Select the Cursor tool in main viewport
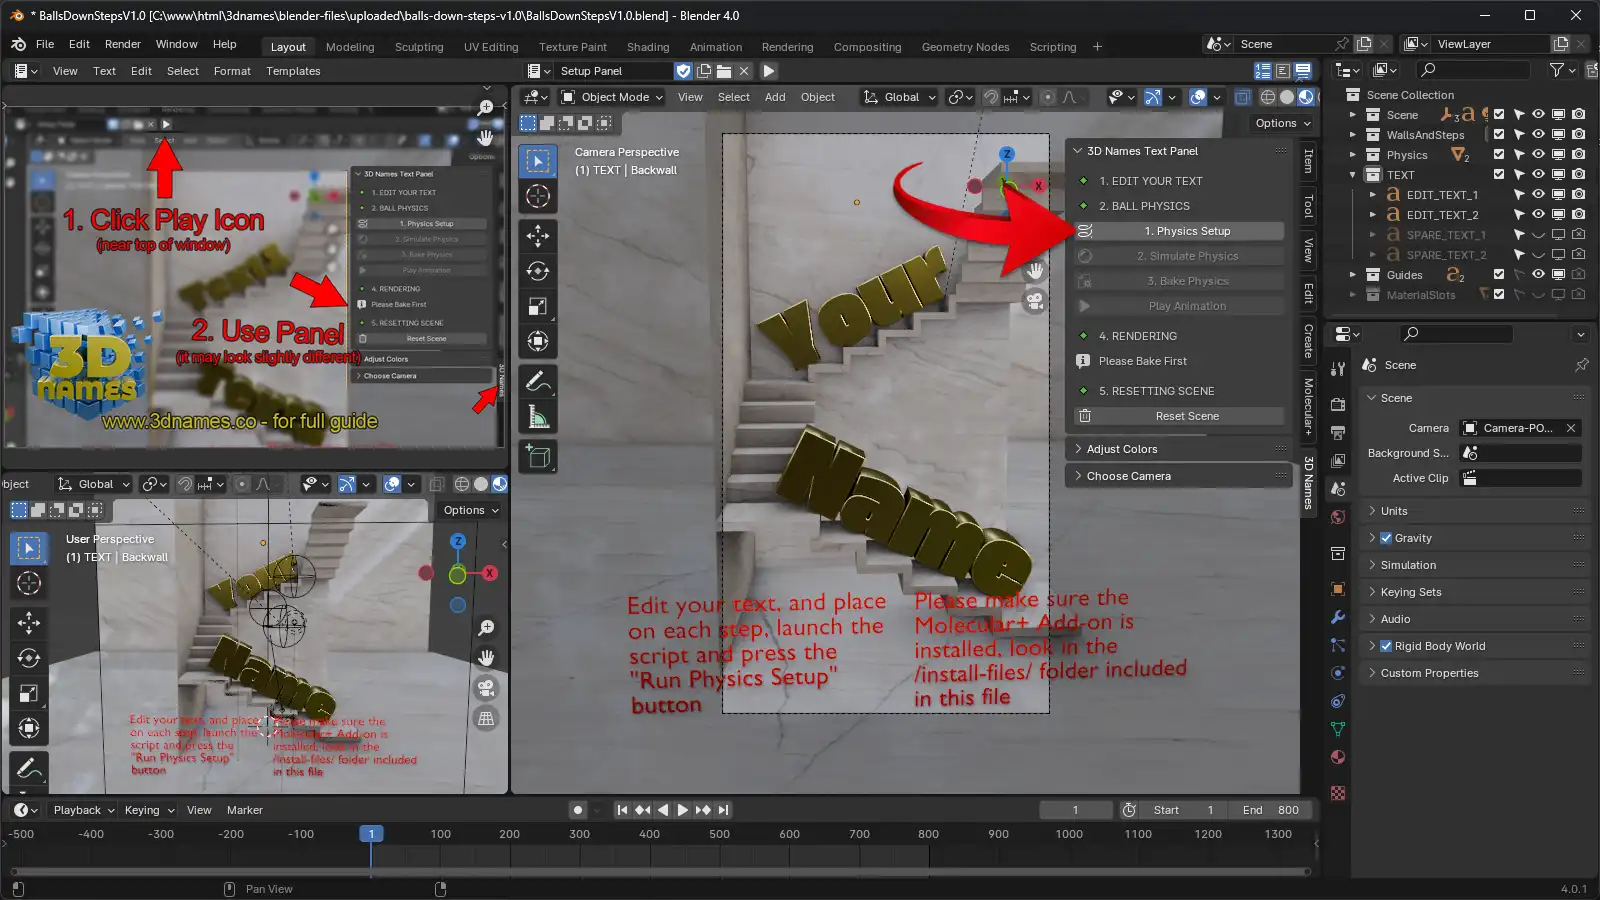Screen dimensions: 1600x900 click(538, 196)
